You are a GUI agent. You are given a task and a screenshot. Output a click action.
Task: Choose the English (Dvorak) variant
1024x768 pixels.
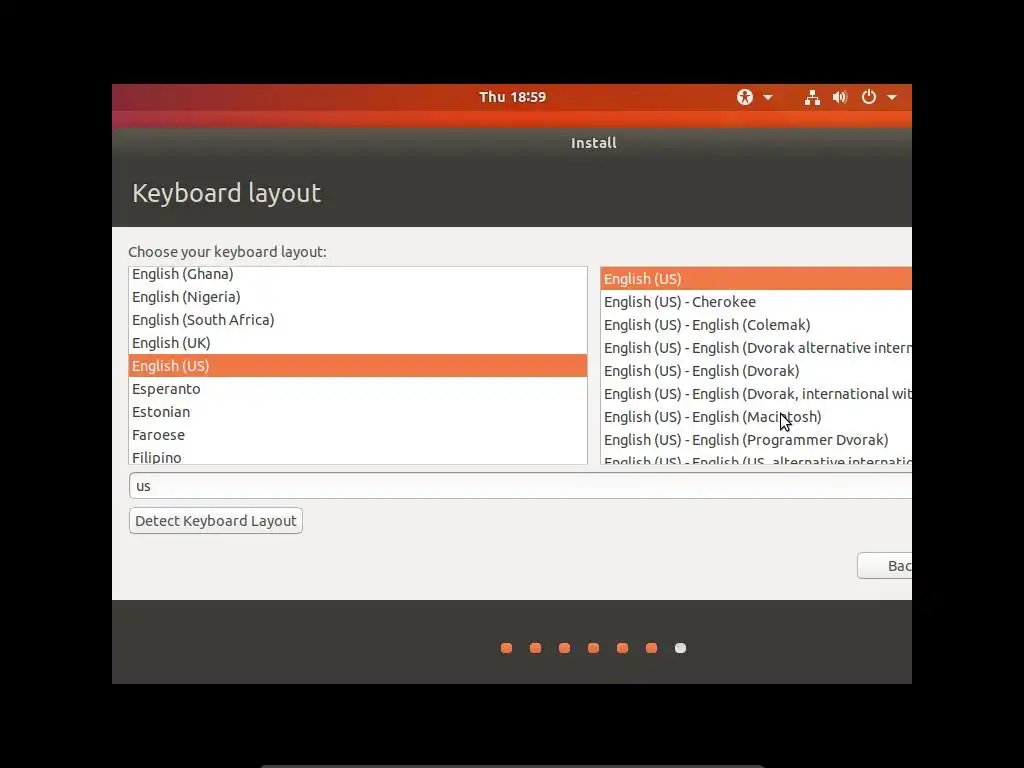click(x=756, y=371)
